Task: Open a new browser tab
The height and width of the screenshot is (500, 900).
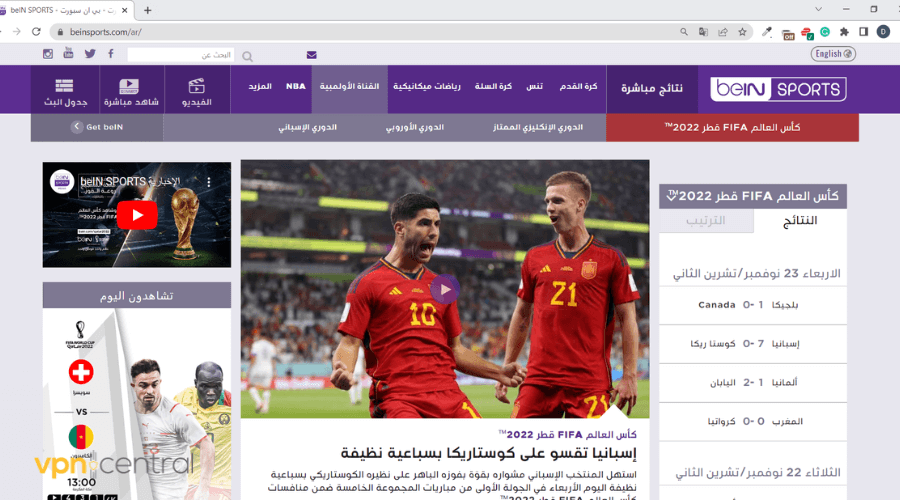Action: 148,10
